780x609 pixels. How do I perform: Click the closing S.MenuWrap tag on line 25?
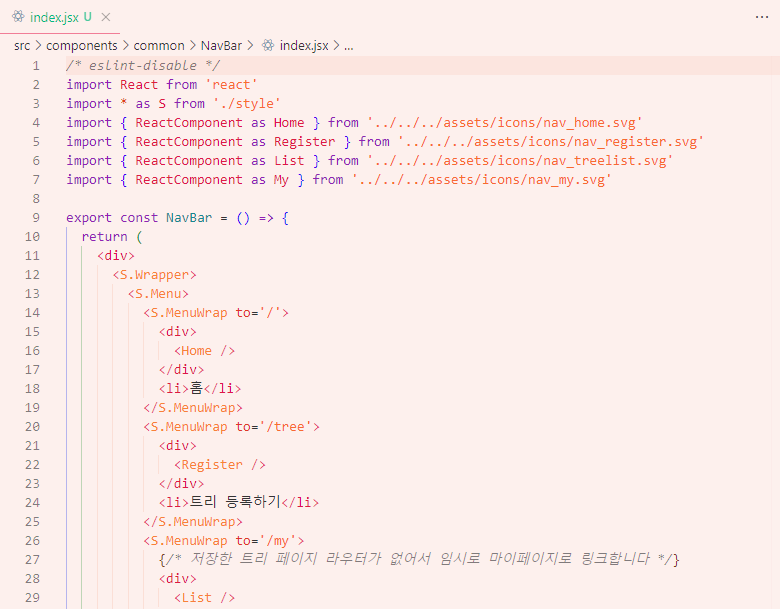coord(193,521)
